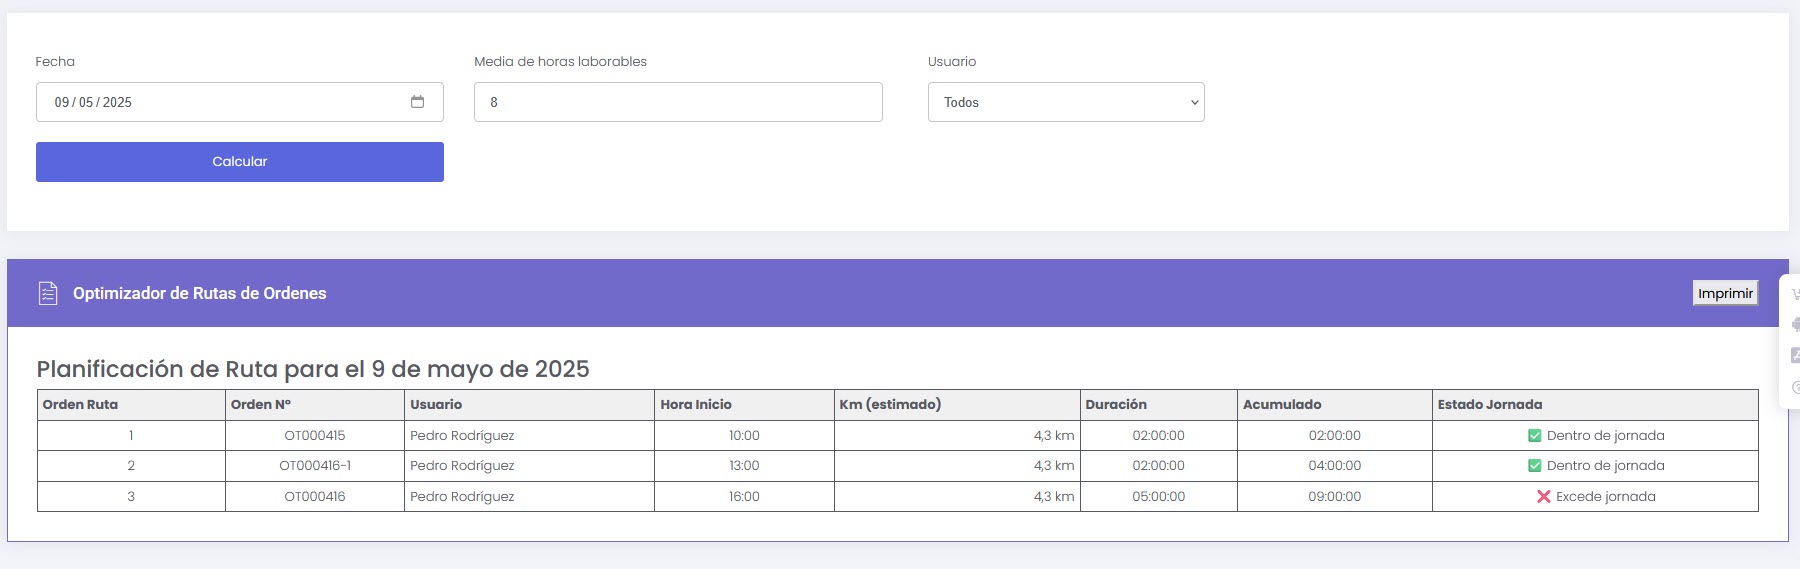
Task: Click the green check icon for order OT000415
Action: click(1535, 436)
